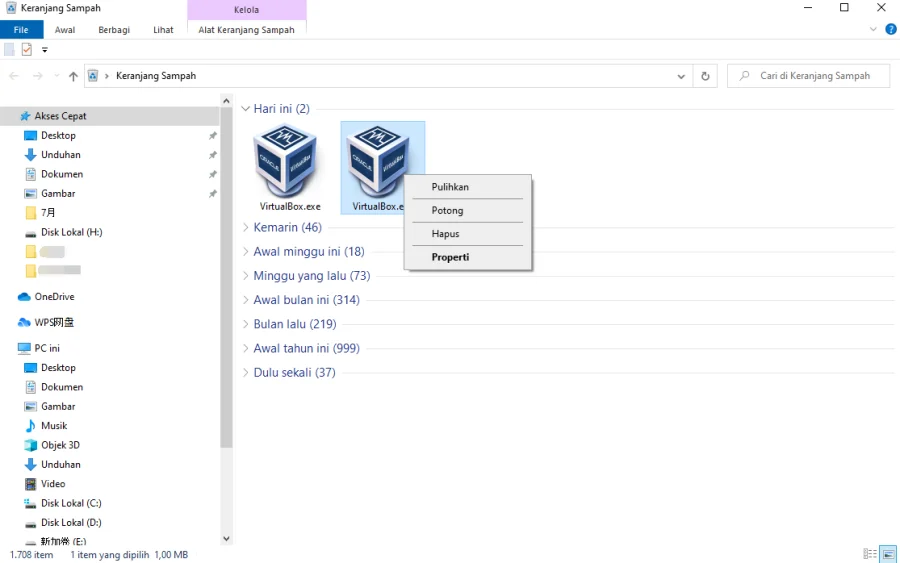This screenshot has height=563, width=900.
Task: Click the Back navigation arrow
Action: [14, 76]
